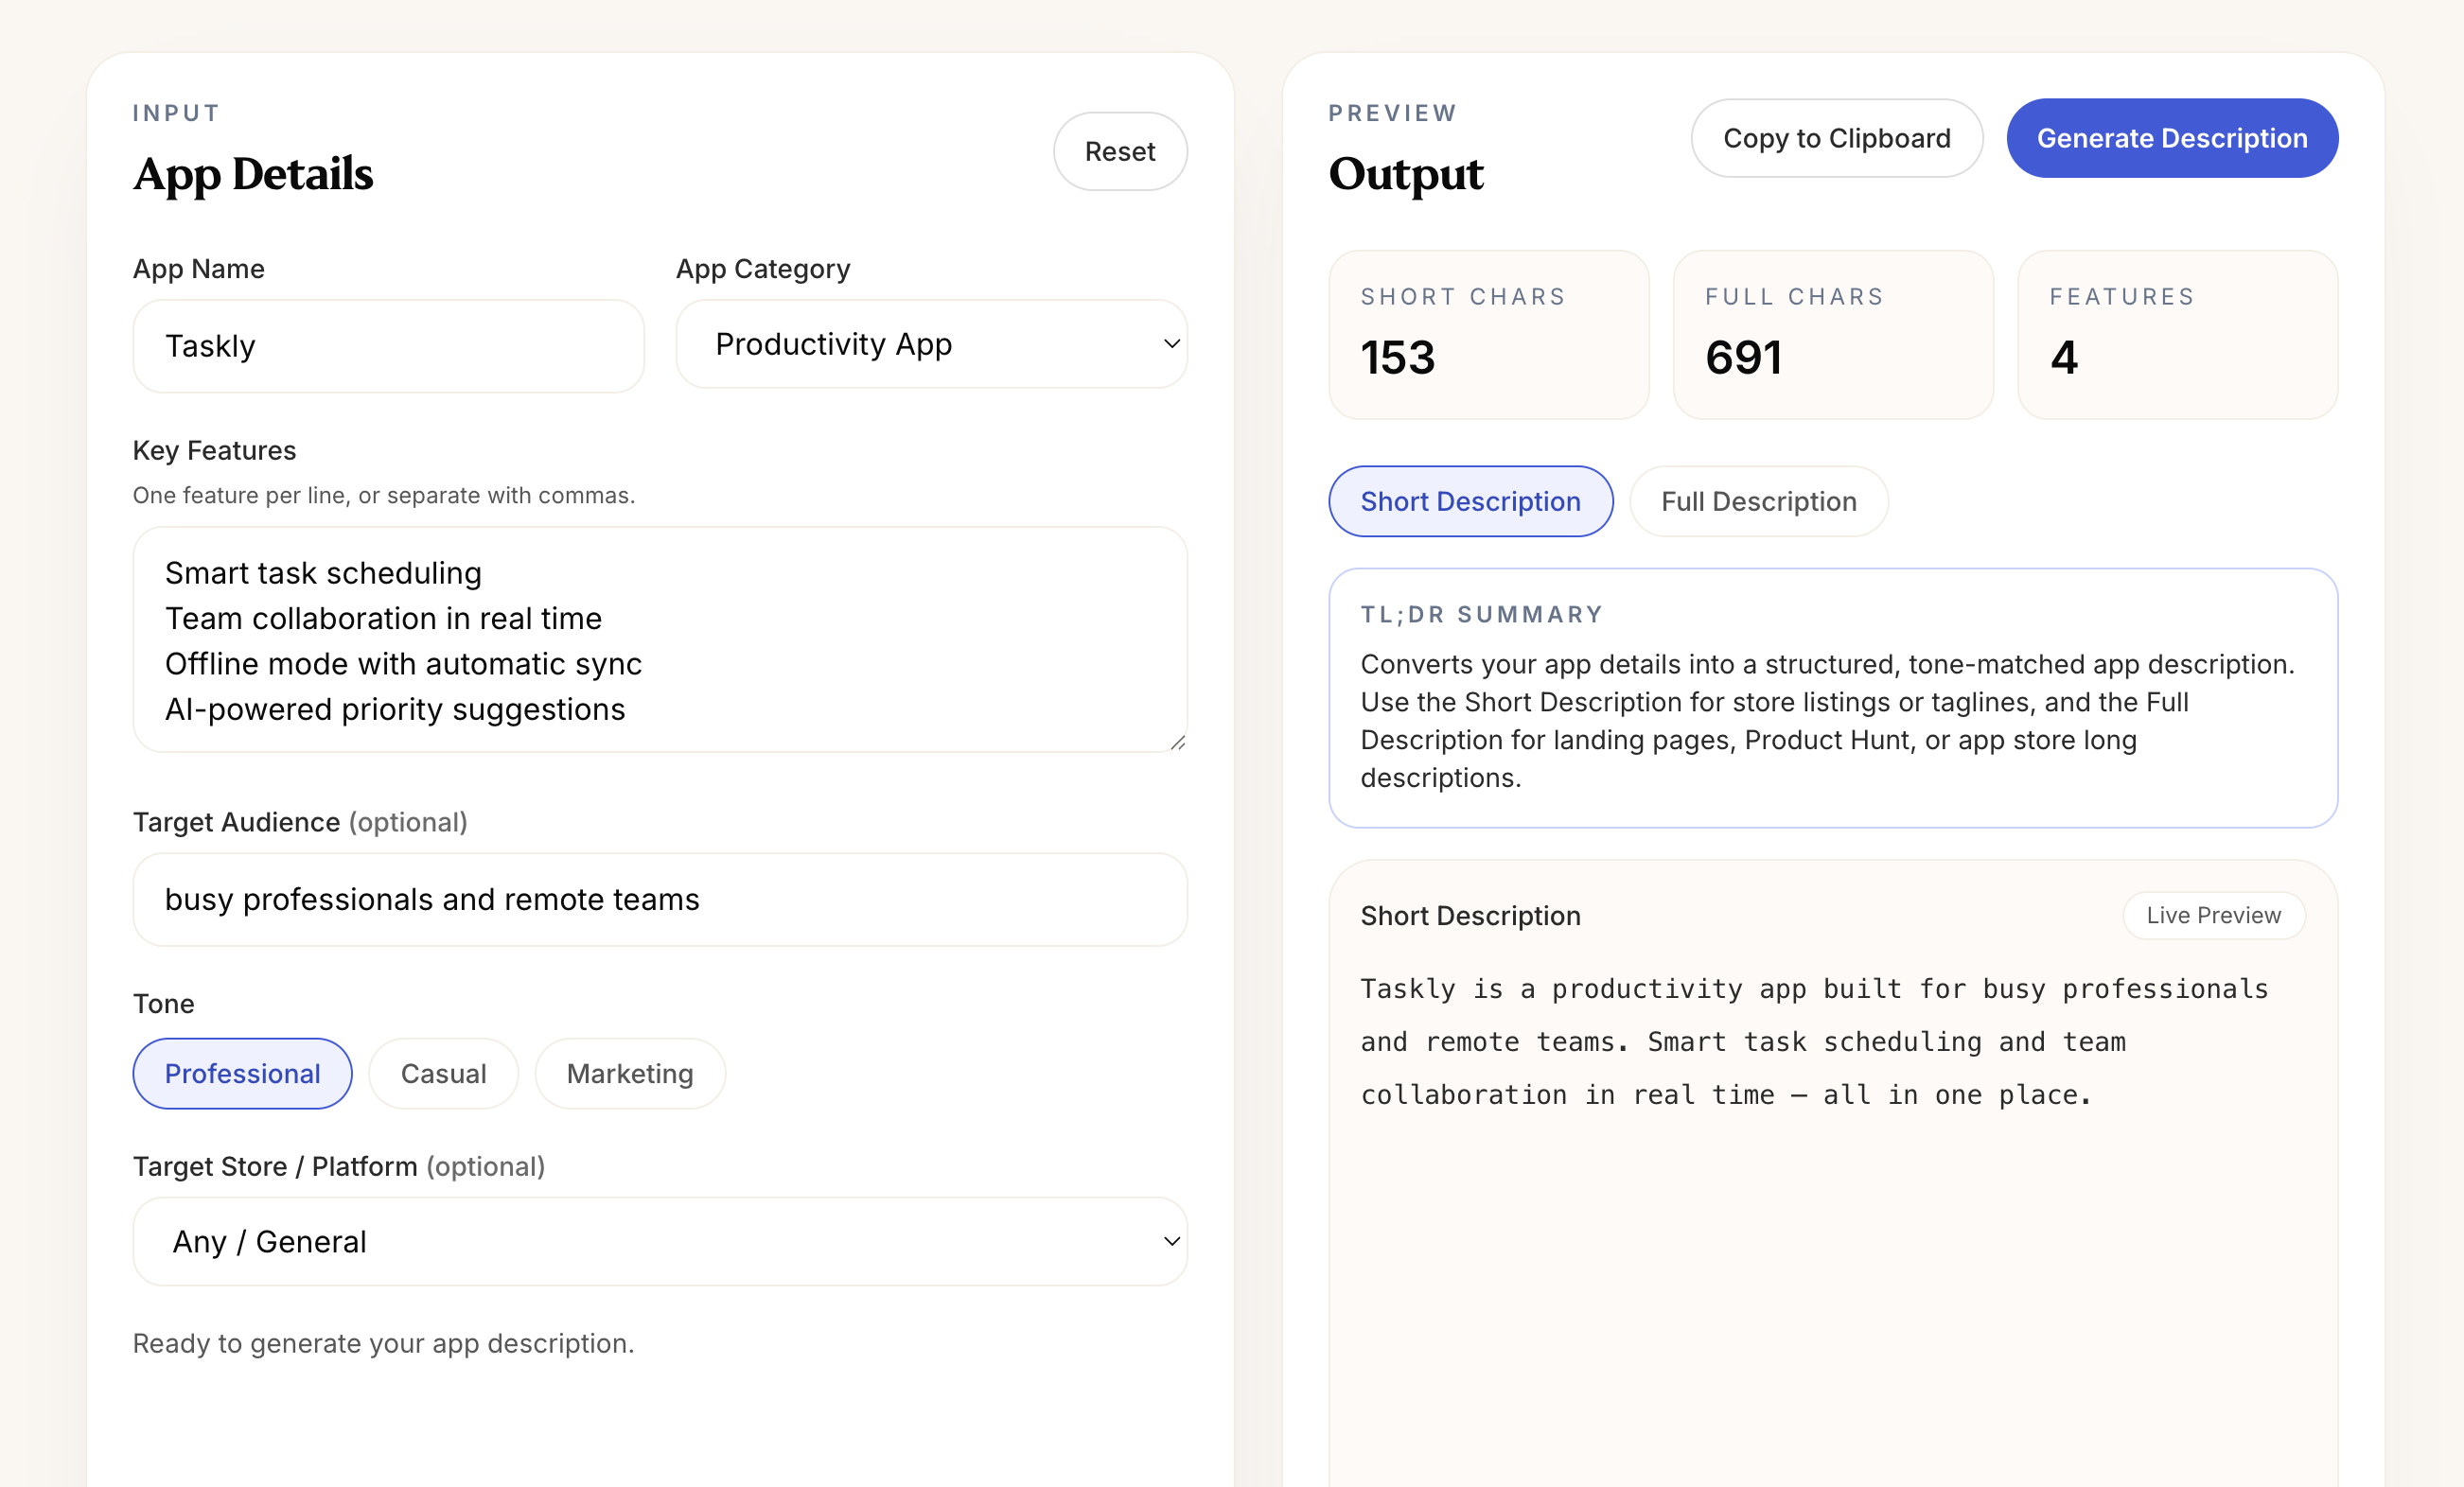Select the Marketing tone
The width and height of the screenshot is (2464, 1487).
[629, 1073]
